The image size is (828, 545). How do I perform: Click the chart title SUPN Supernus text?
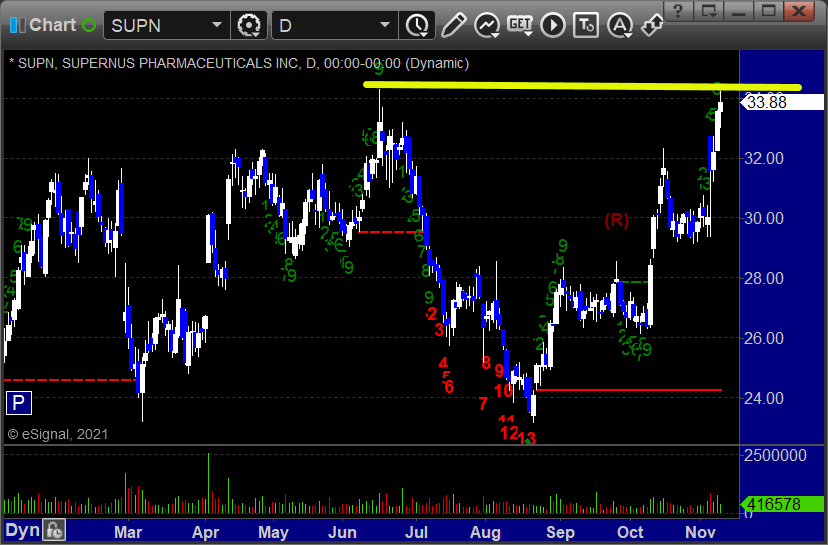(x=239, y=63)
